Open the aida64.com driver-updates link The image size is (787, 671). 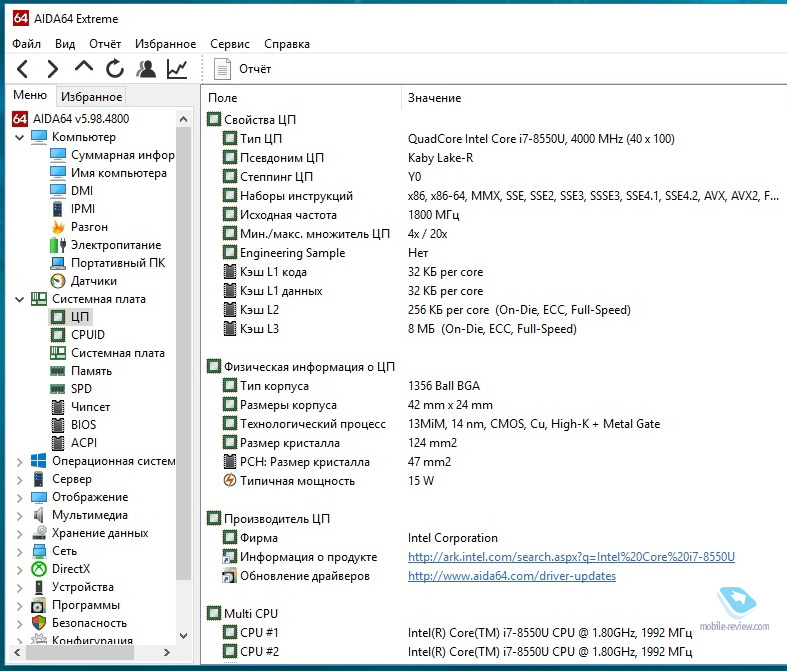pos(512,576)
